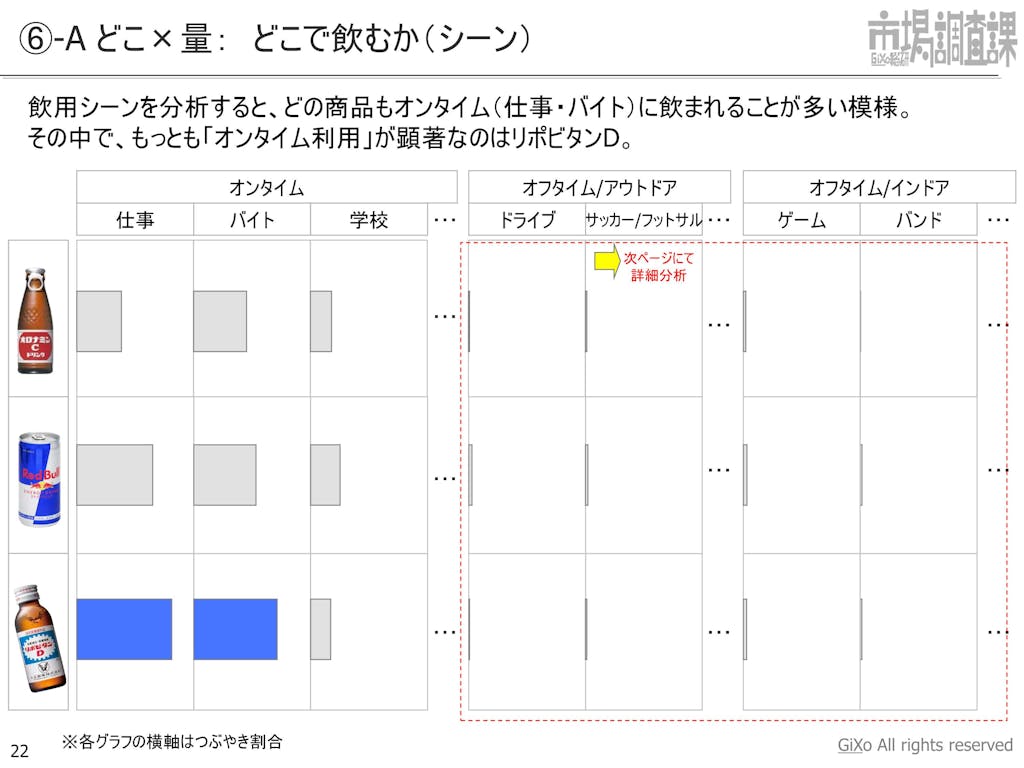Click the blue バイト bar for Lipovitan D
The height and width of the screenshot is (768, 1024).
click(234, 630)
